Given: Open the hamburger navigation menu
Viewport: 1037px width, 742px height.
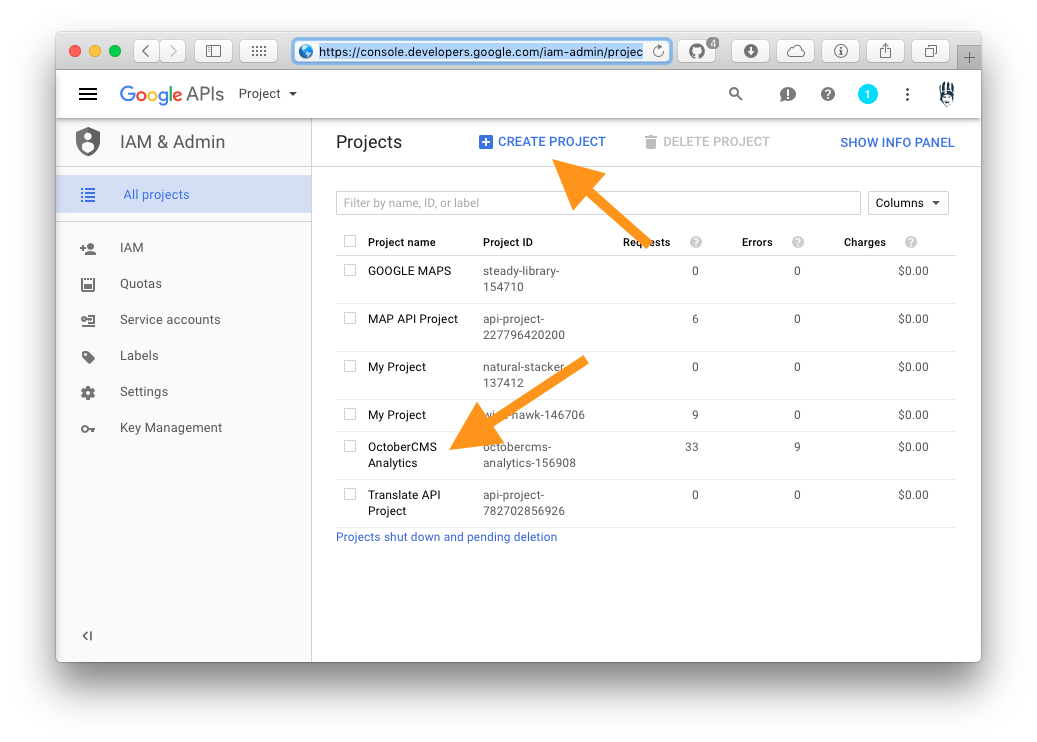Looking at the screenshot, I should pos(88,94).
